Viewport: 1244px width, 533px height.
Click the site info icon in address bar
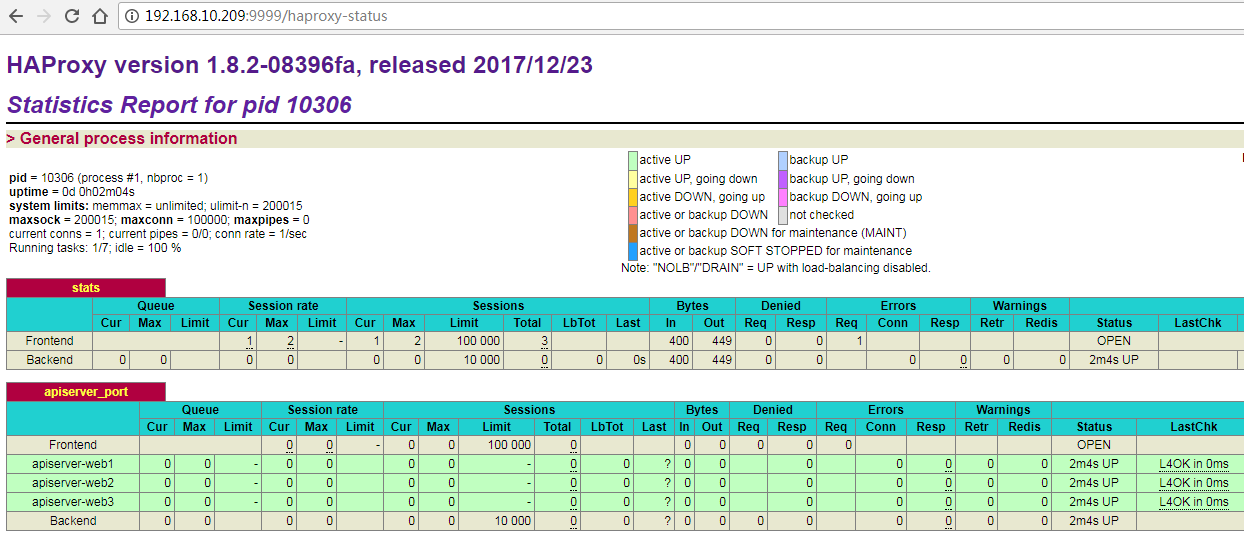pyautogui.click(x=132, y=16)
